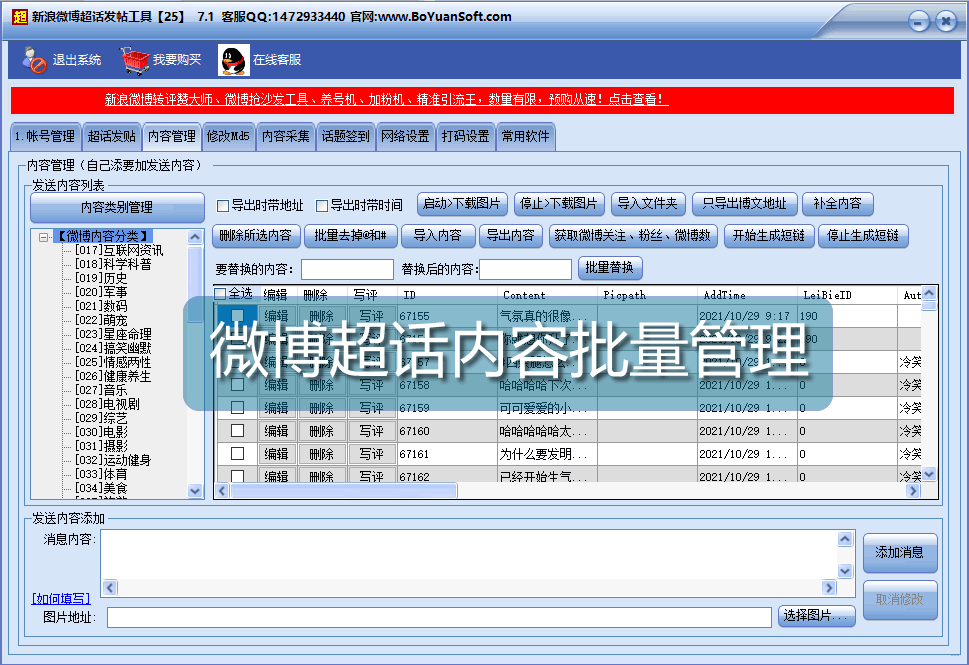Click 我要购买 toolbar label
The image size is (969, 665).
click(x=177, y=60)
